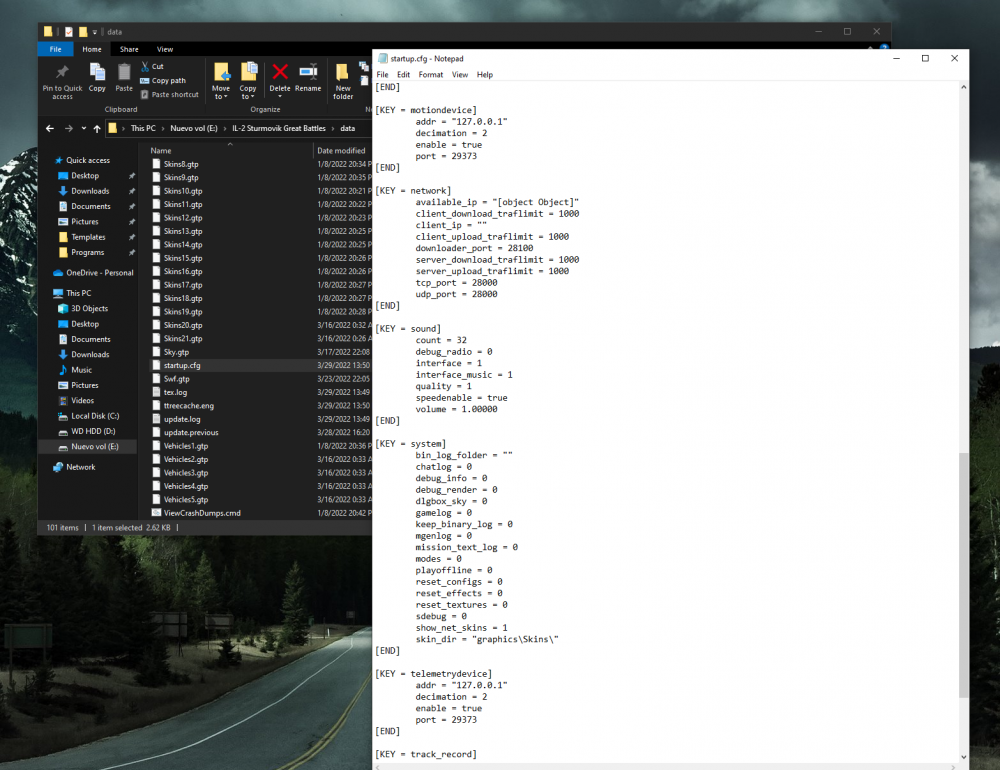Click the Rename icon in Organize group
The image size is (1000, 770).
(x=308, y=72)
